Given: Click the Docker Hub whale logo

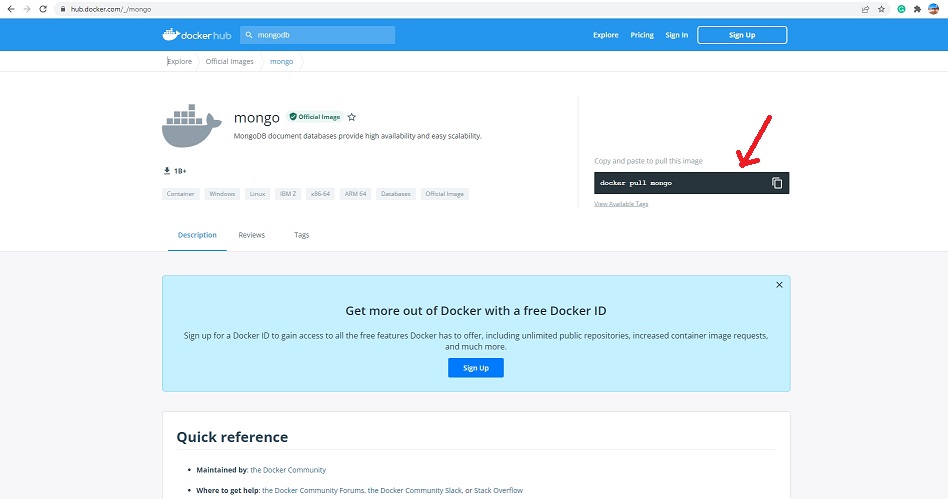Looking at the screenshot, I should coord(194,35).
